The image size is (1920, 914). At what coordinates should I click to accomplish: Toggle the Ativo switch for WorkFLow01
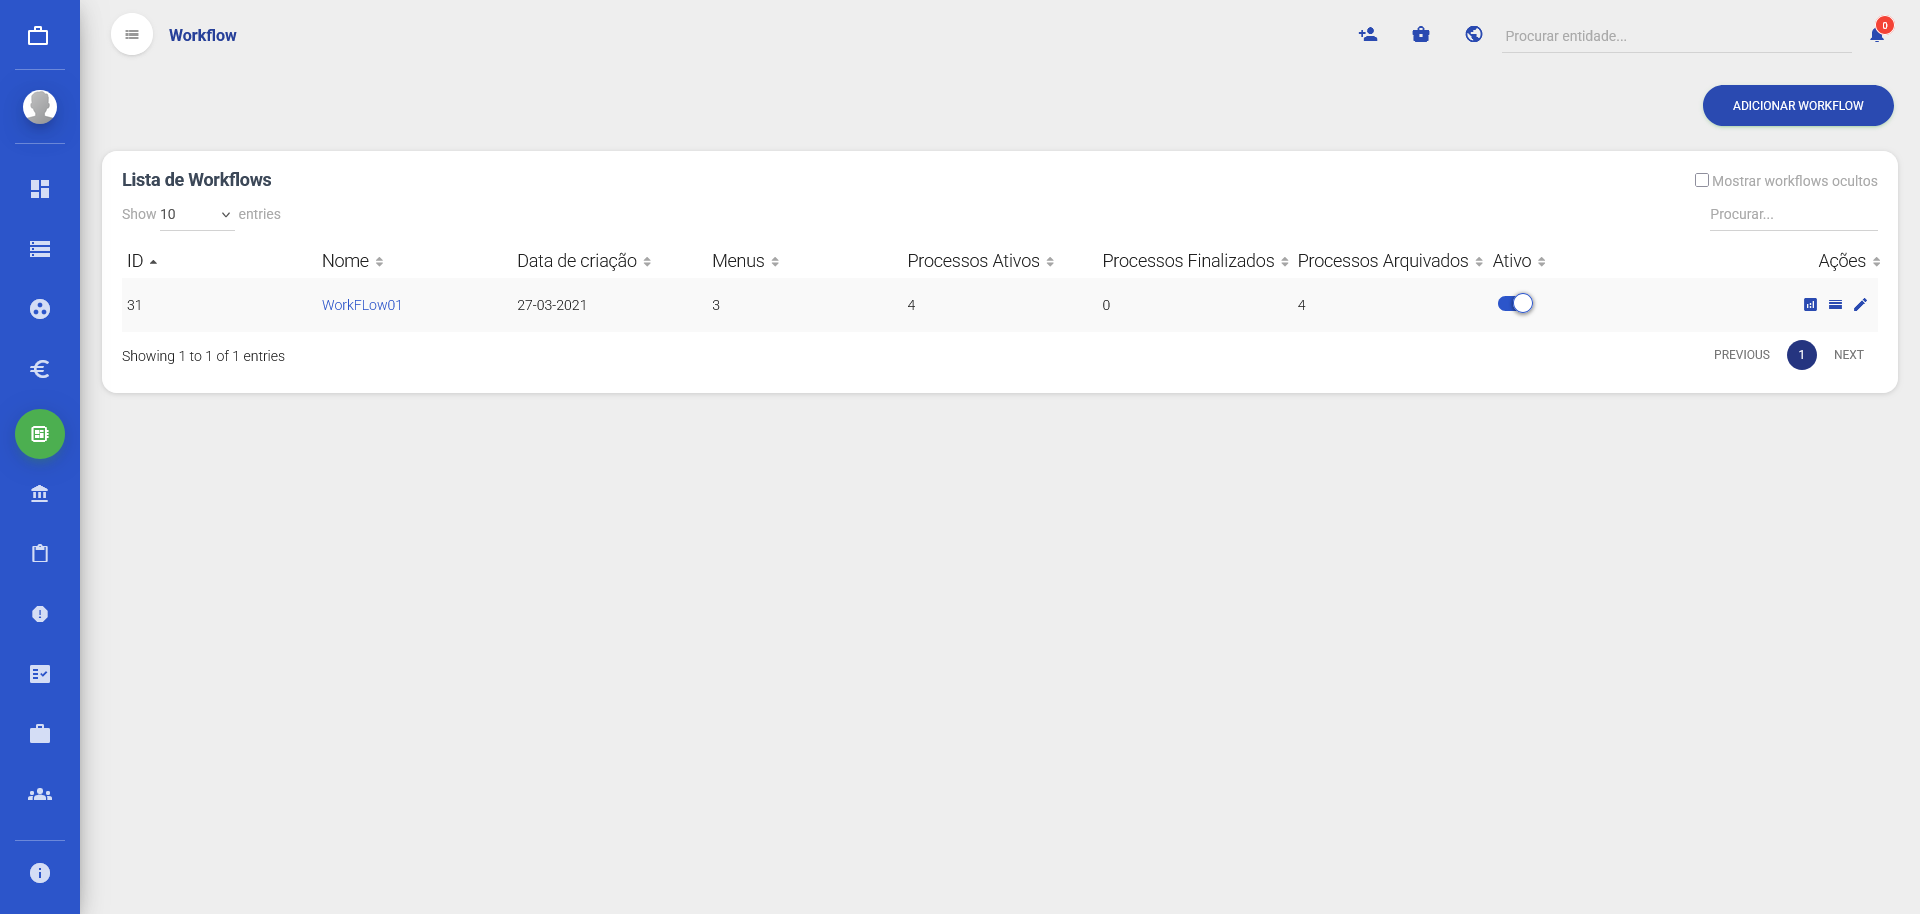[x=1515, y=304]
